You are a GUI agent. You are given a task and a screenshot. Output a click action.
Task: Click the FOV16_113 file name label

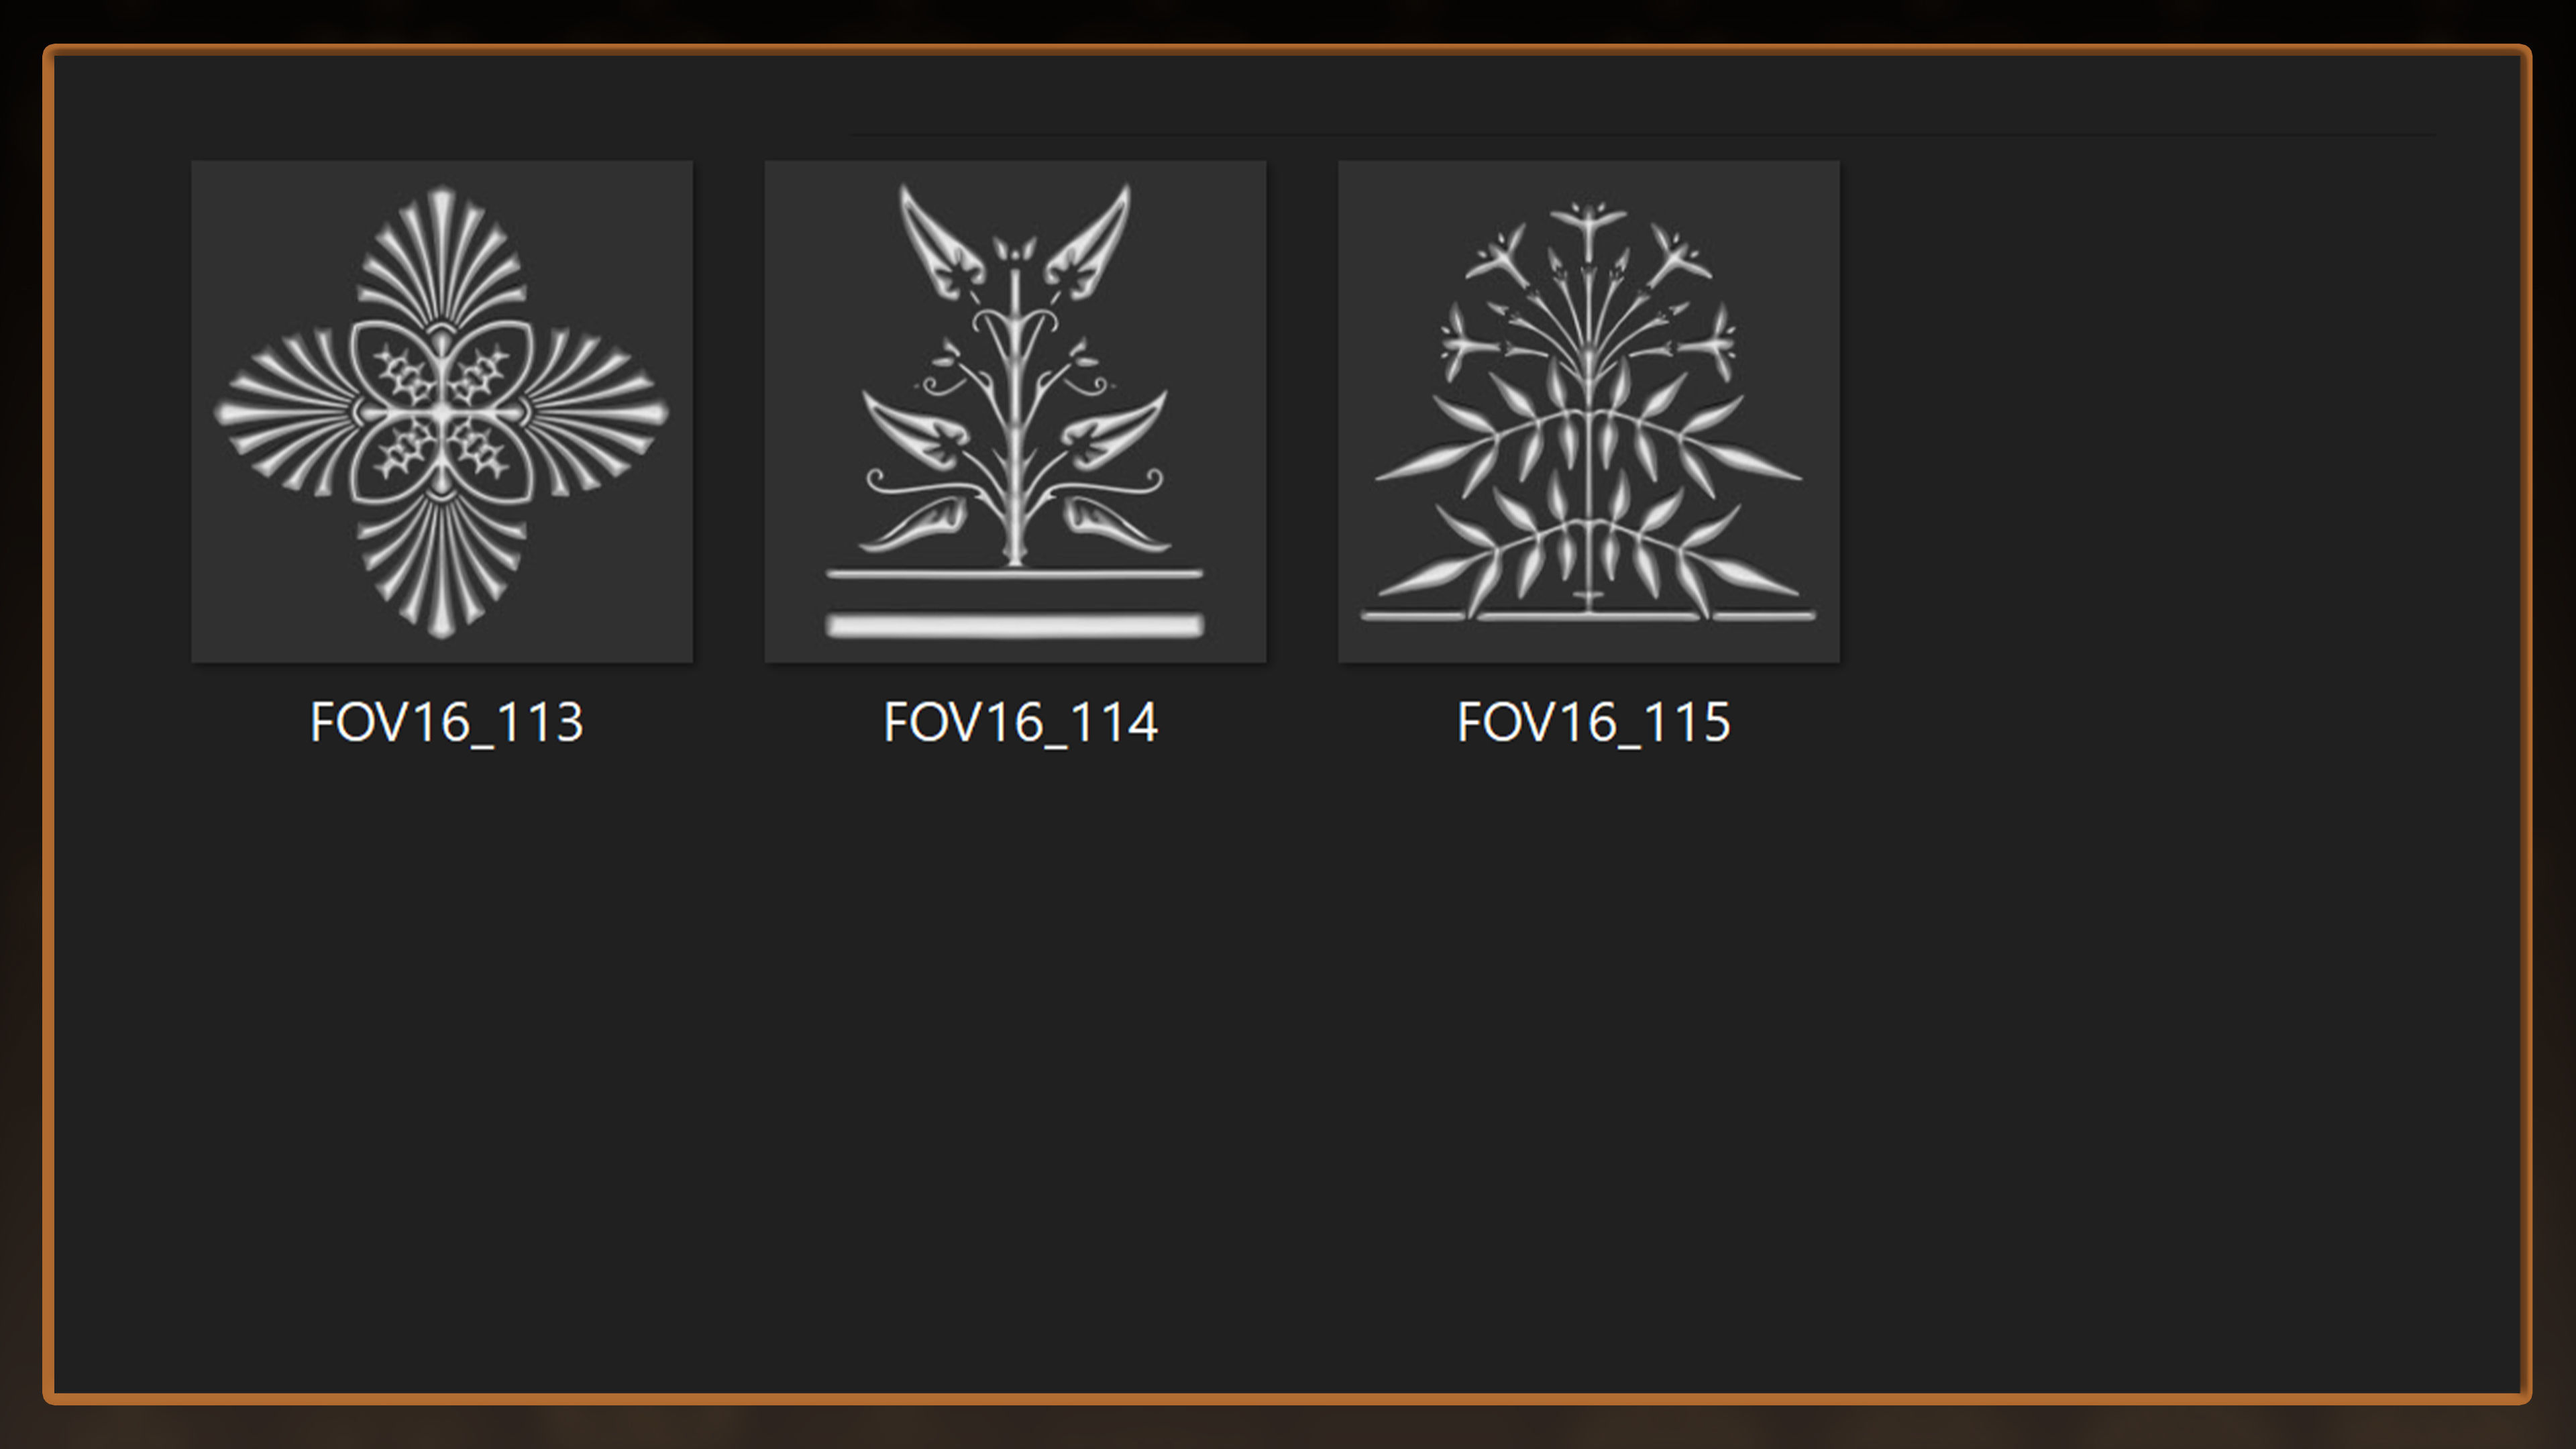(x=446, y=723)
